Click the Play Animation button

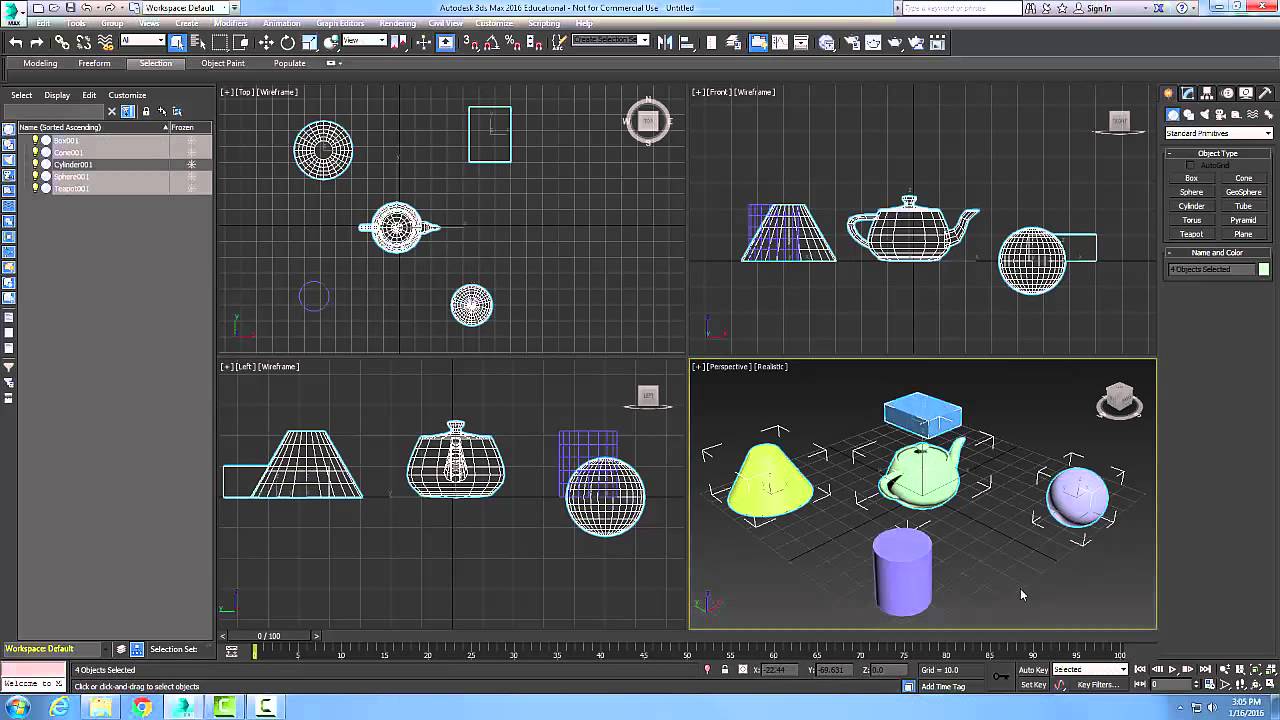click(1172, 670)
